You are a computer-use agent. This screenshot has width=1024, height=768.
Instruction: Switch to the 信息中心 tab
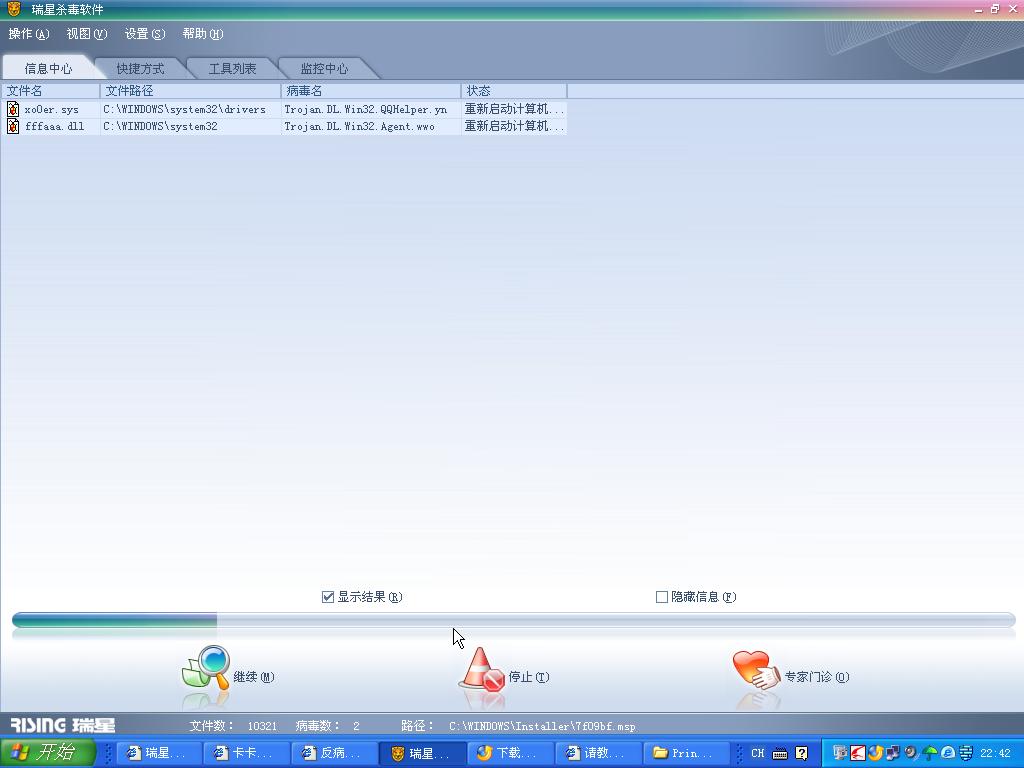click(48, 69)
